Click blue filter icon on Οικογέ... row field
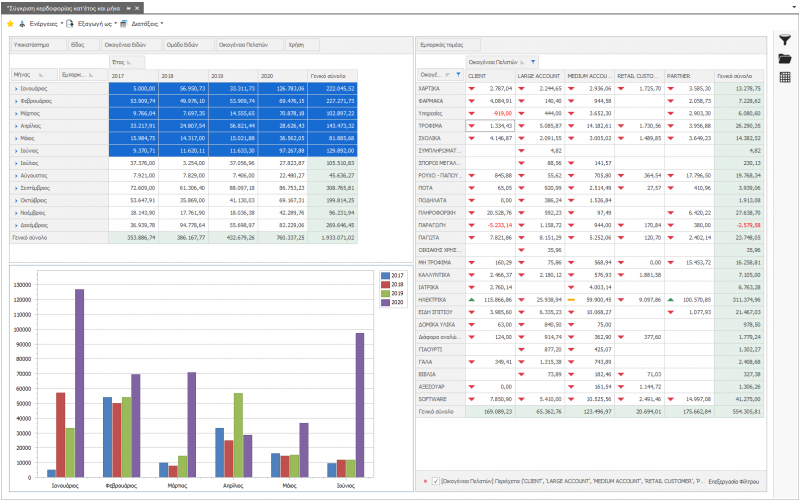Screen dimensions: 800x501 coord(458,74)
